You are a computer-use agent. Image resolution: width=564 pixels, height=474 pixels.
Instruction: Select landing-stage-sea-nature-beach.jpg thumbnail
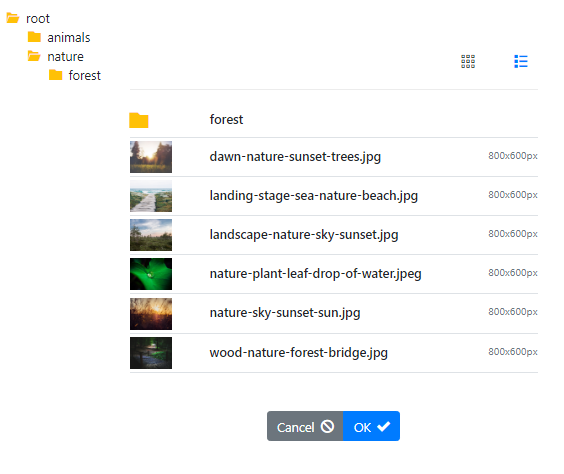pyautogui.click(x=151, y=196)
